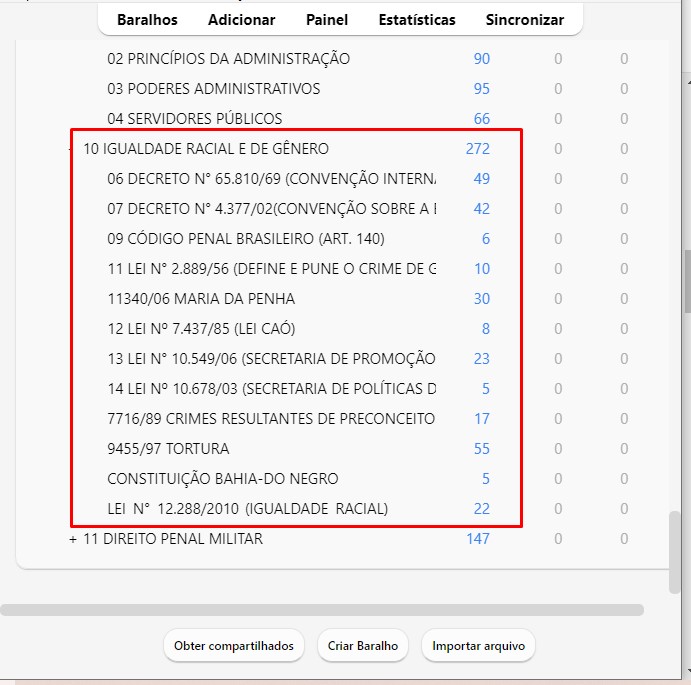Open the Adicionar tab

click(x=241, y=20)
